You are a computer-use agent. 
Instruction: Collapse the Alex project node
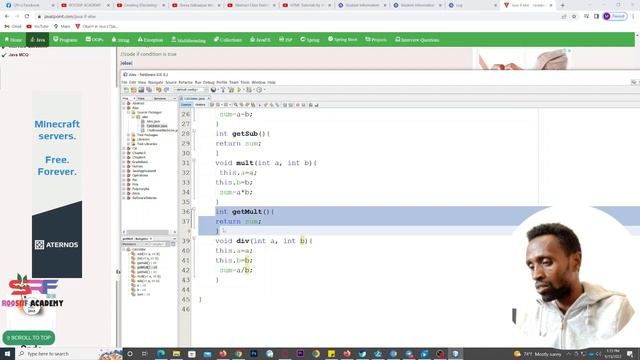pos(124,108)
